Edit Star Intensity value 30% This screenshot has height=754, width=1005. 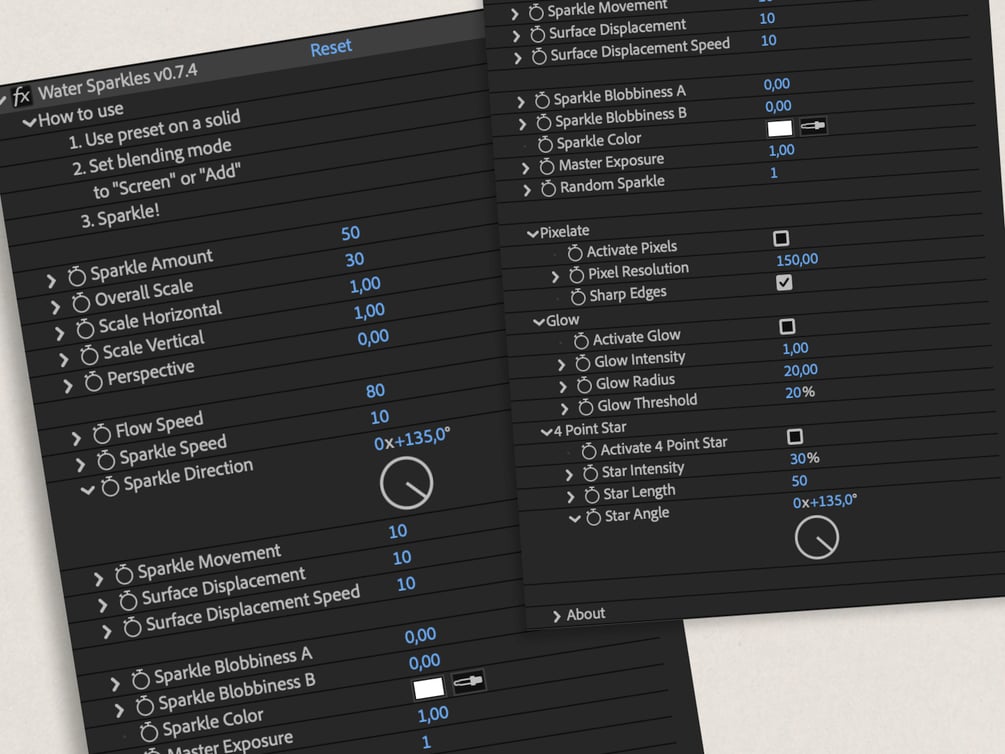[x=804, y=458]
